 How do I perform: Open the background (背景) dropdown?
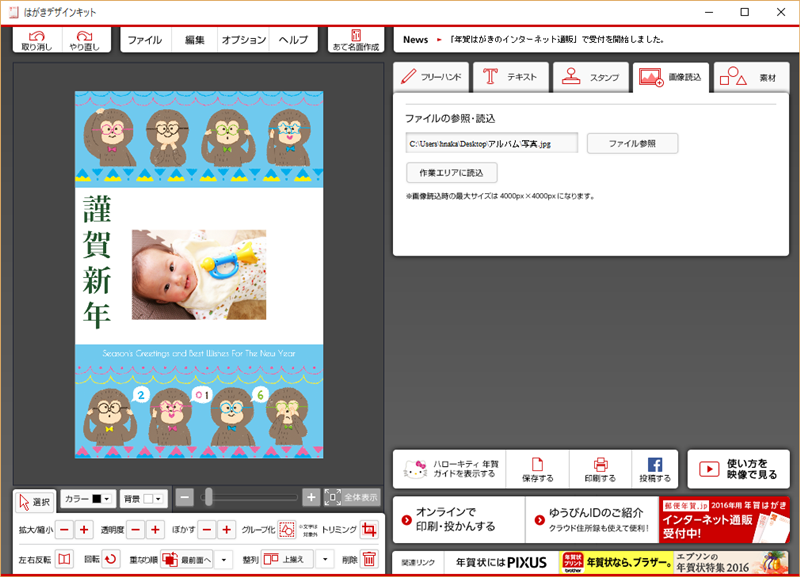(x=143, y=498)
